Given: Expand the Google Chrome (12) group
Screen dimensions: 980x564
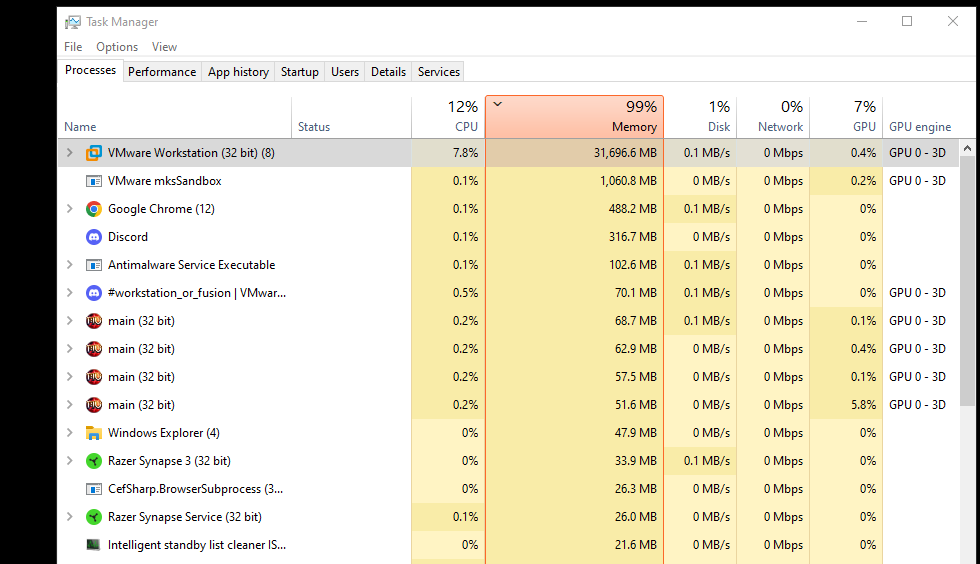Looking at the screenshot, I should pyautogui.click(x=70, y=209).
